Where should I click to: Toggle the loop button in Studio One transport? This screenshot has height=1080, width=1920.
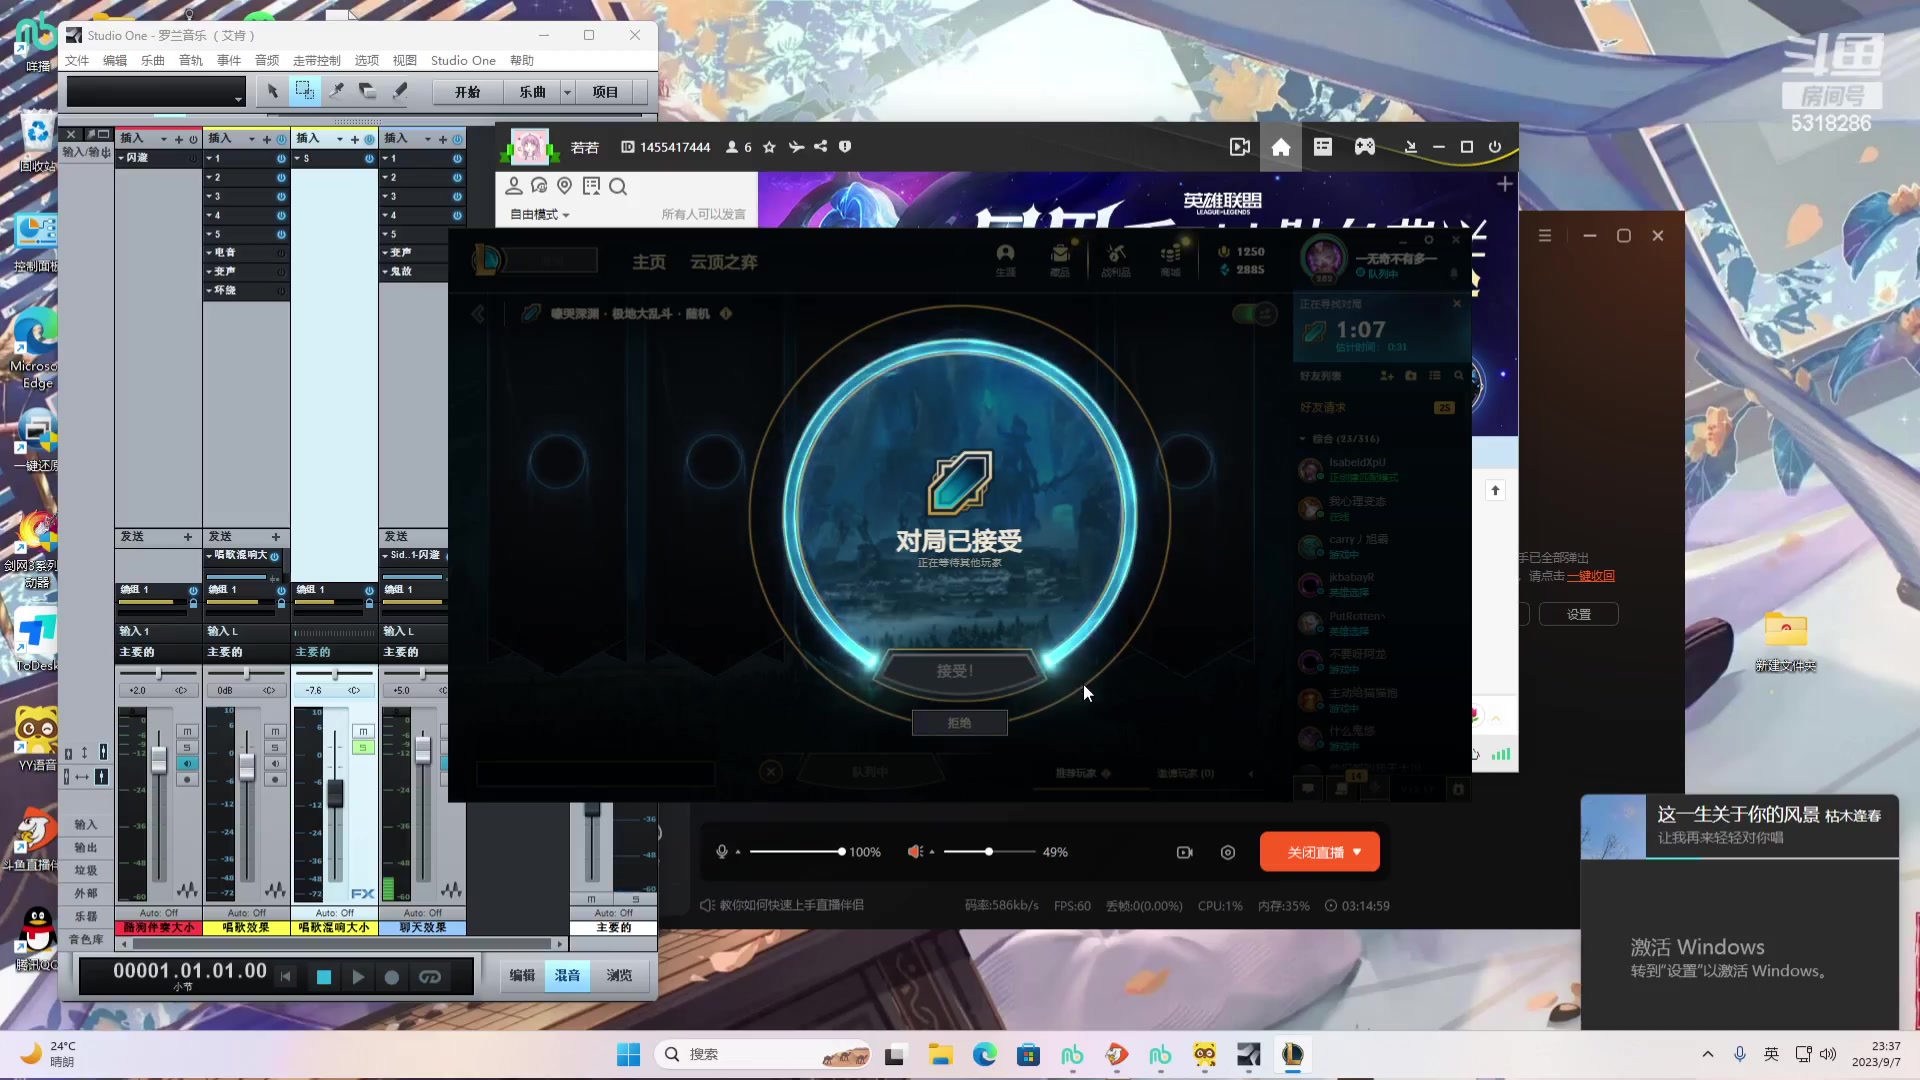point(430,977)
